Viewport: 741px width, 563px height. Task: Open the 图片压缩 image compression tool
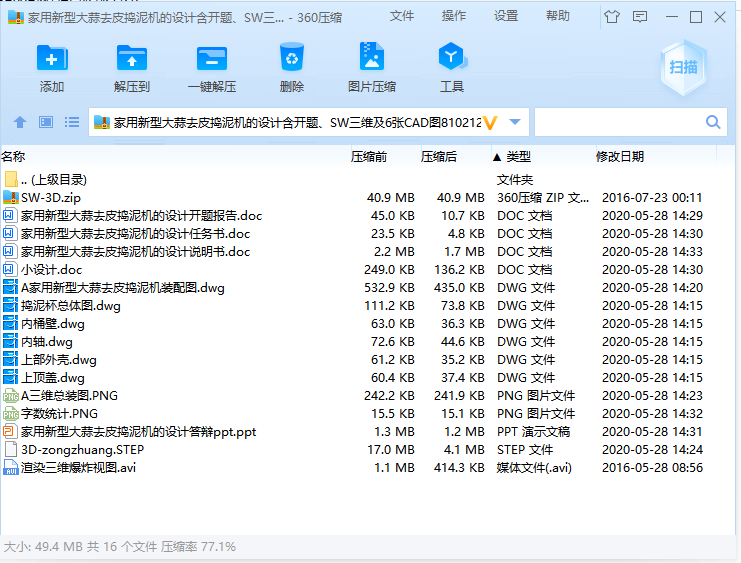point(372,57)
